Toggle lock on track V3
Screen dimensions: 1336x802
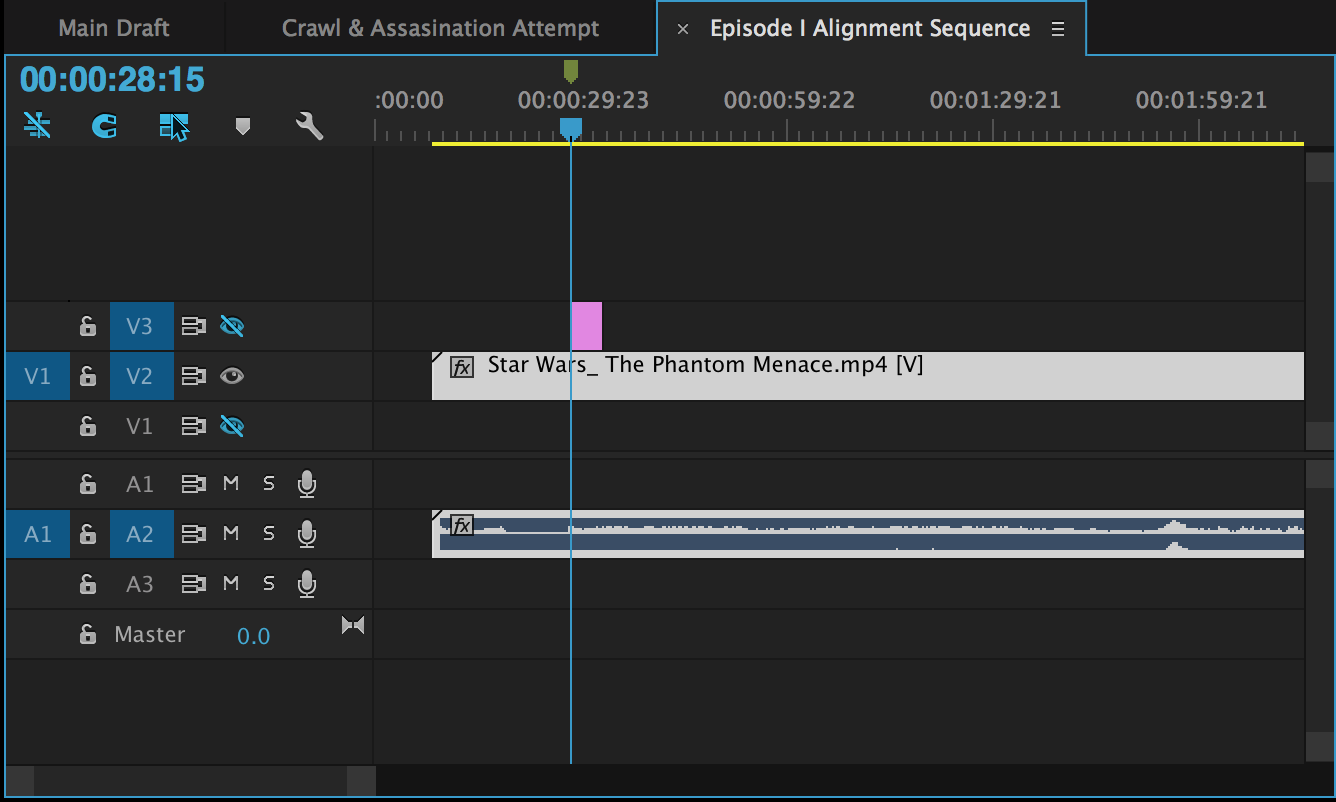pos(88,326)
